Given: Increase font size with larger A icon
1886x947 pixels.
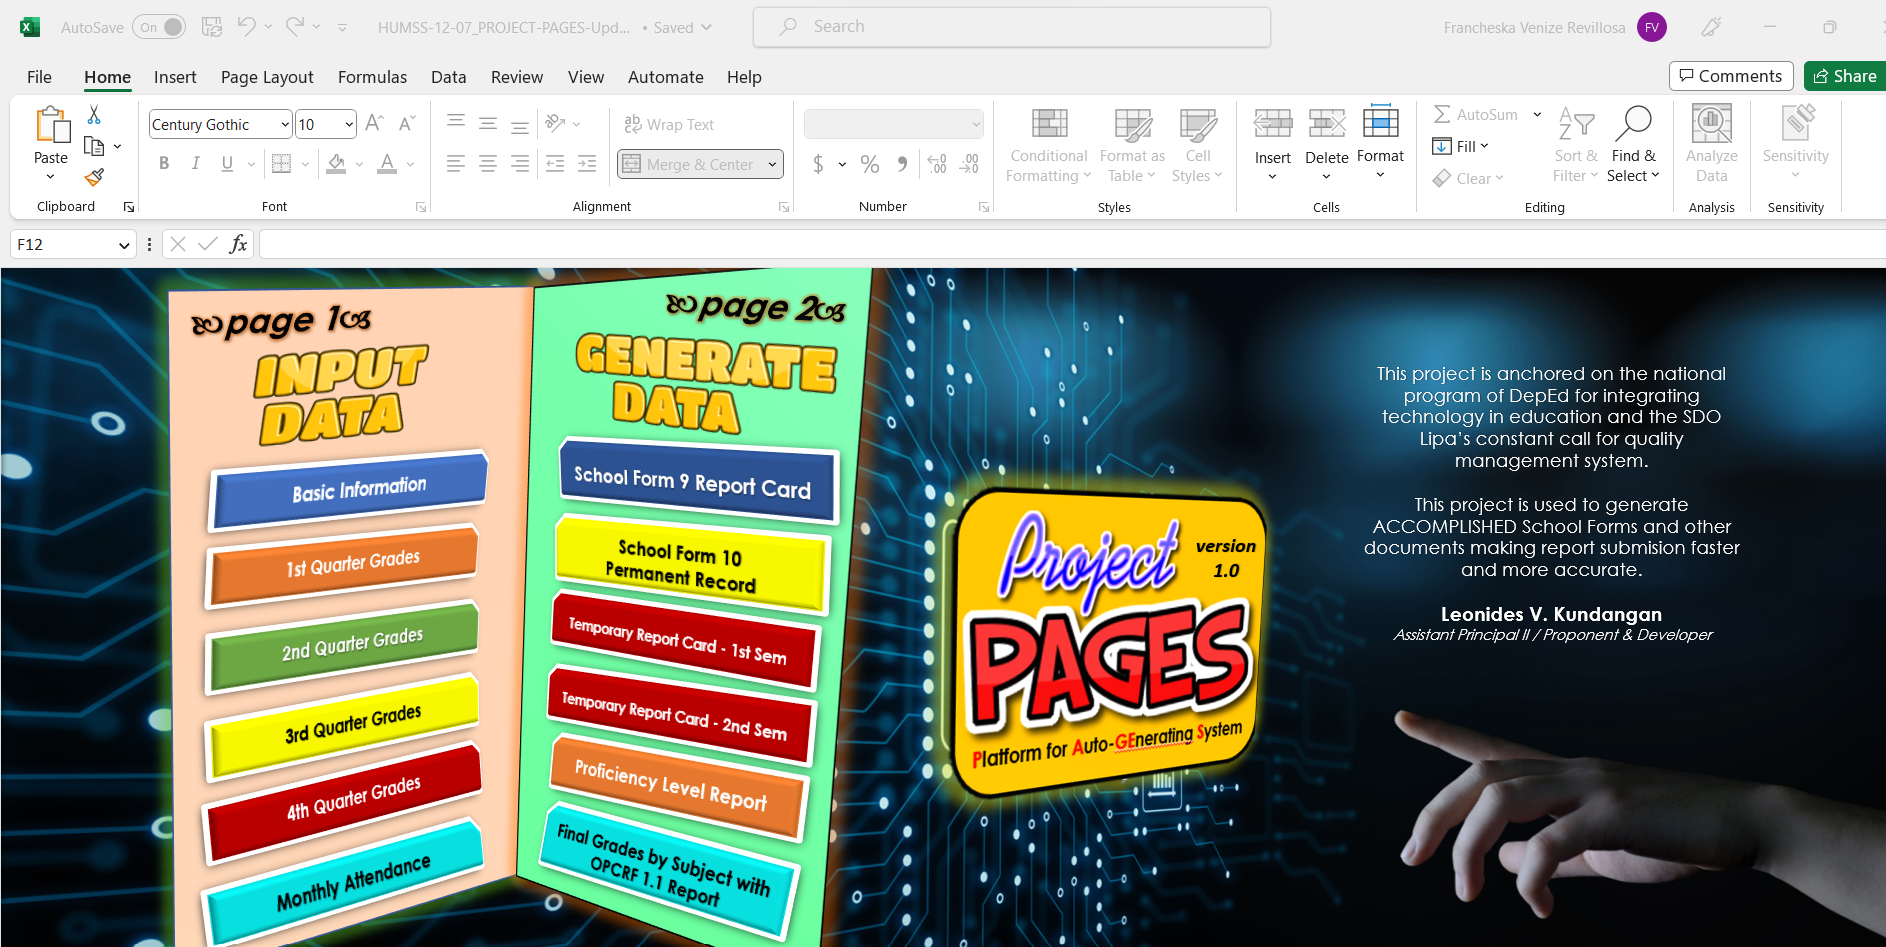Looking at the screenshot, I should click(374, 123).
